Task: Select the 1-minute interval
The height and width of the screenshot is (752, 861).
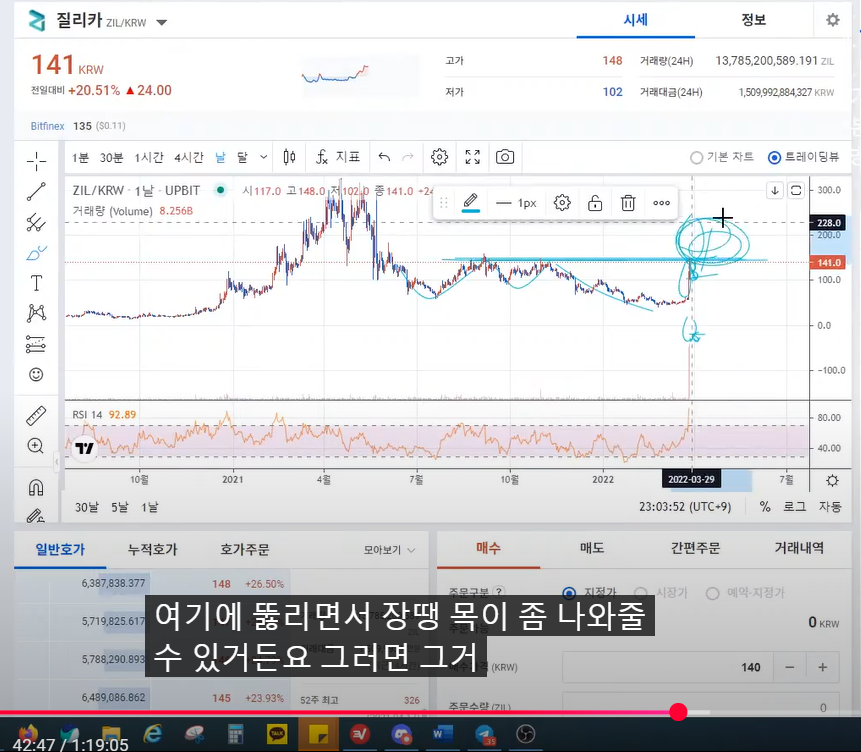Action: click(80, 158)
